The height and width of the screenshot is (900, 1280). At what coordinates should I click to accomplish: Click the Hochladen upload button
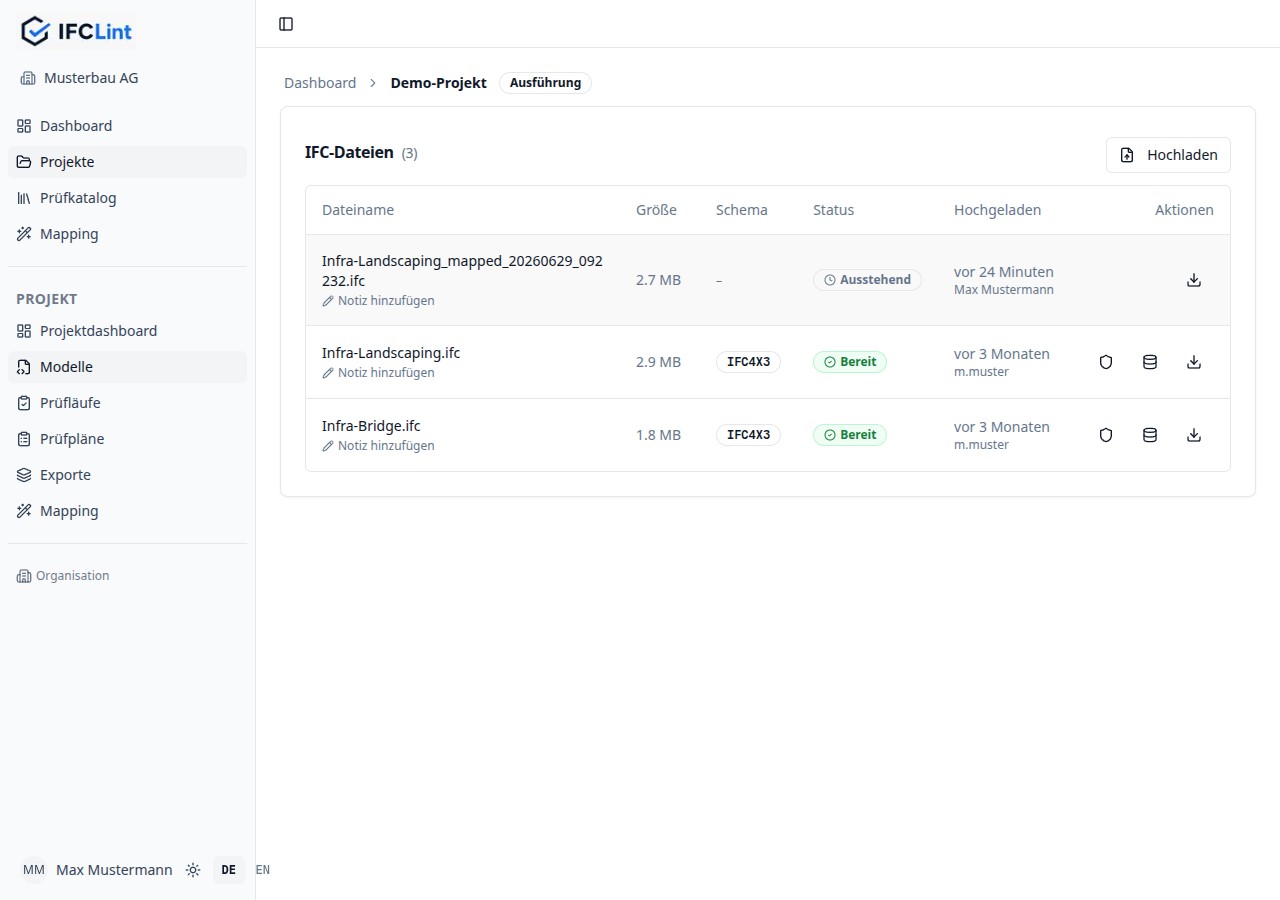pos(1168,155)
